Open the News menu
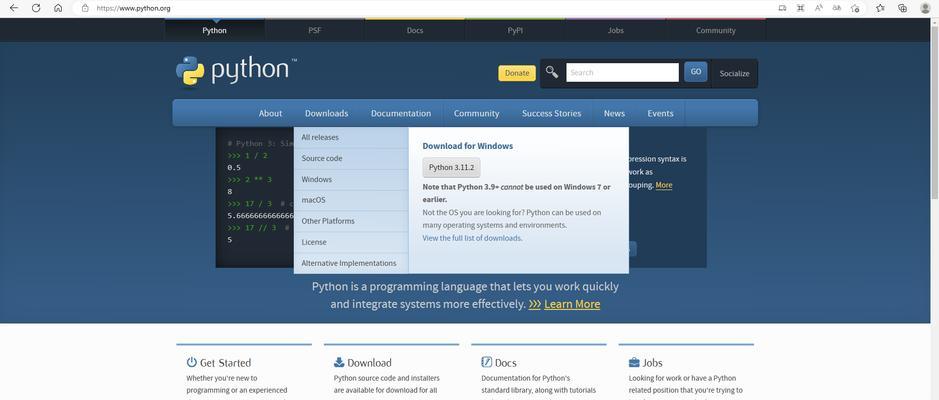 point(614,113)
